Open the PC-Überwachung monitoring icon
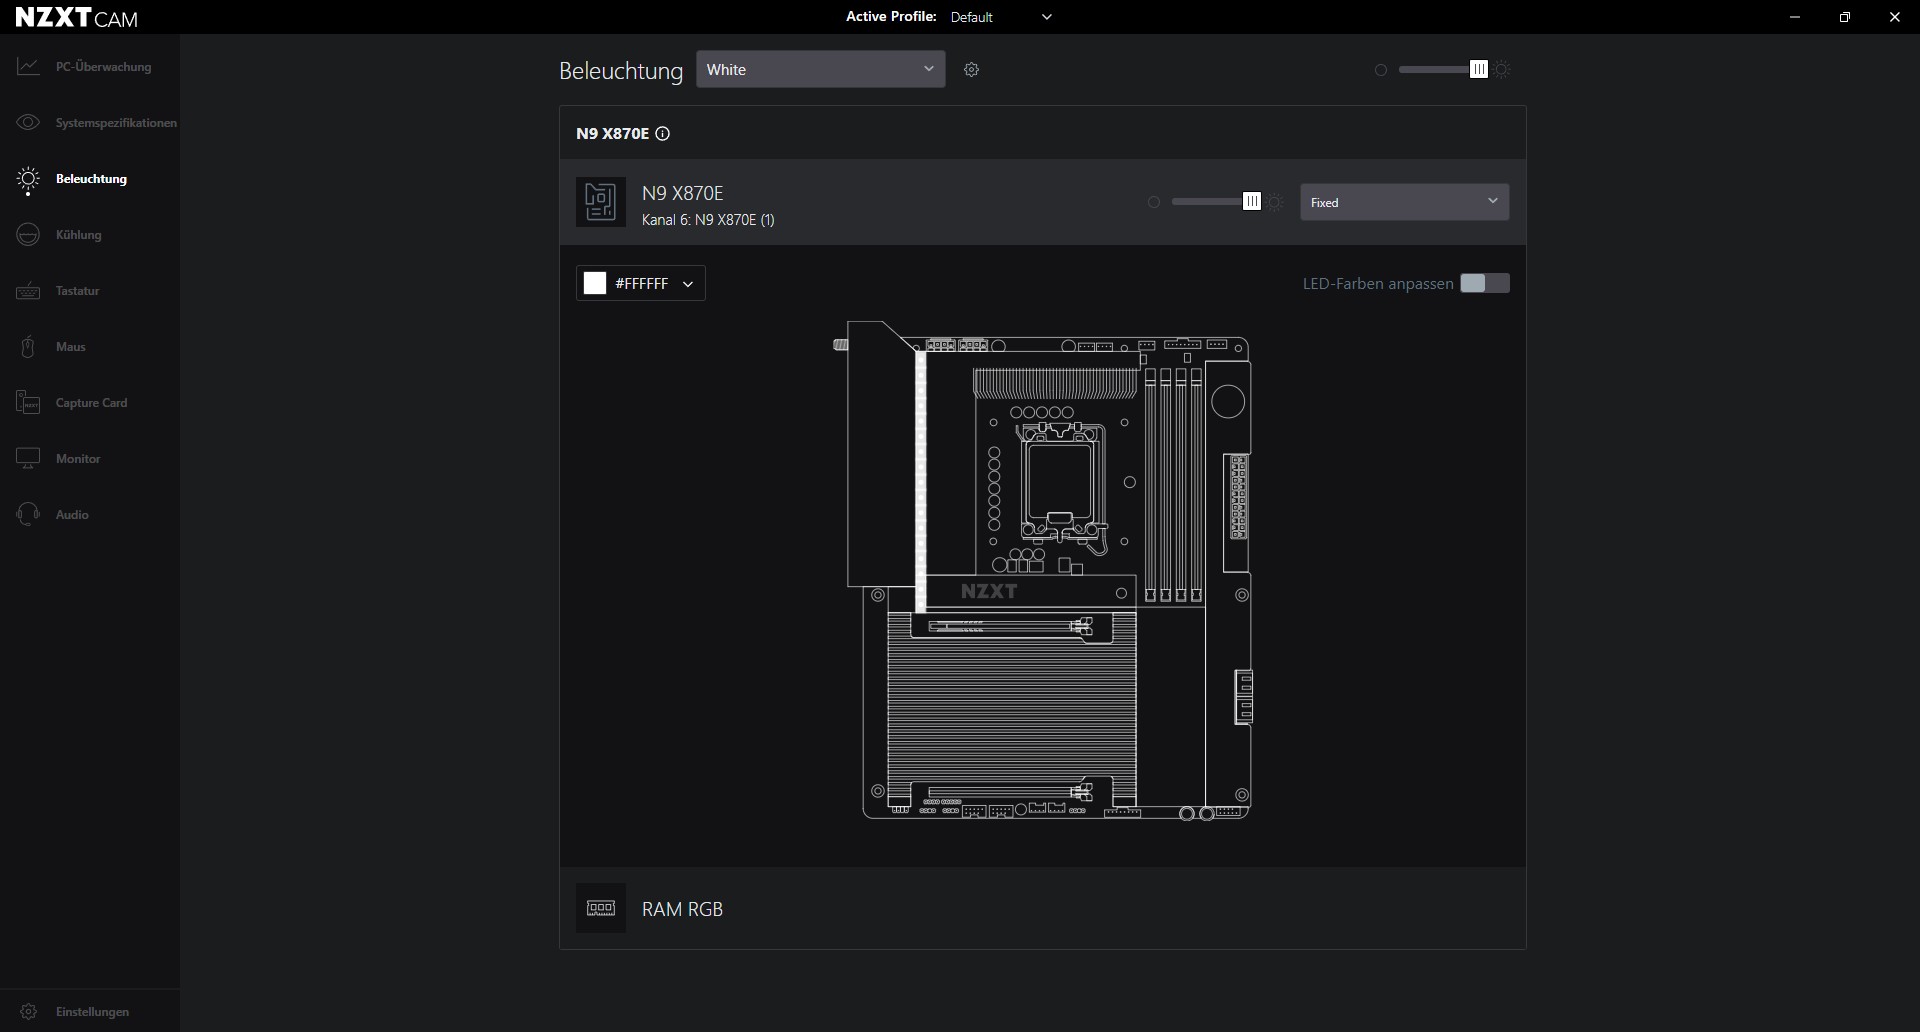Screen dimensions: 1920x1032 pos(28,67)
